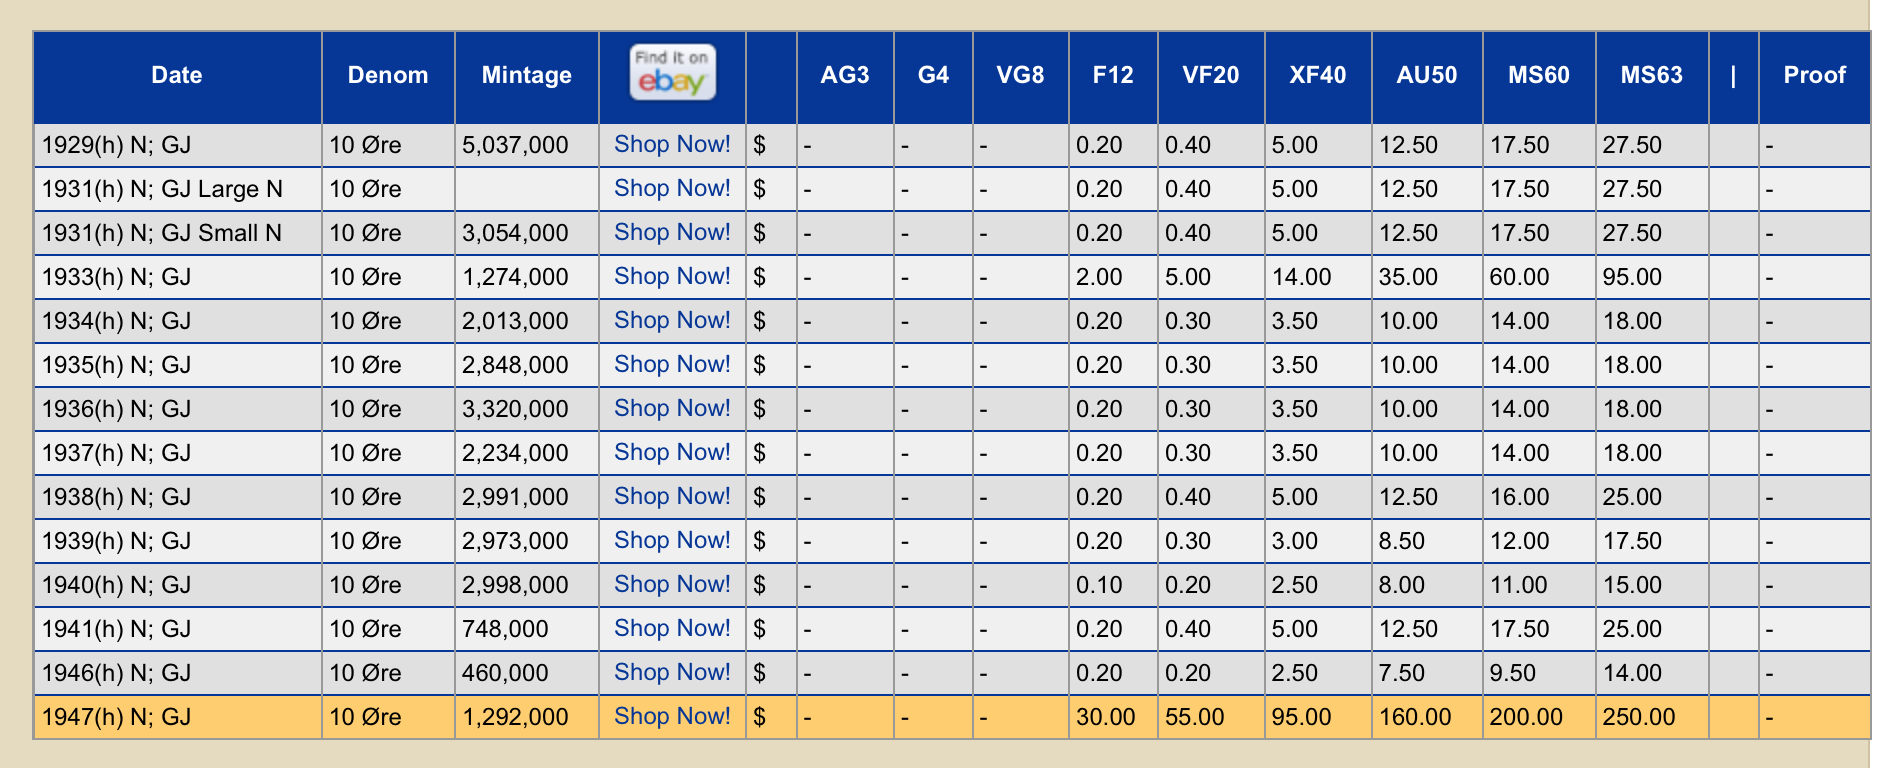Viewport: 1900px width, 768px height.
Task: Click Shop Now for 1938(h) row
Action: (x=672, y=496)
